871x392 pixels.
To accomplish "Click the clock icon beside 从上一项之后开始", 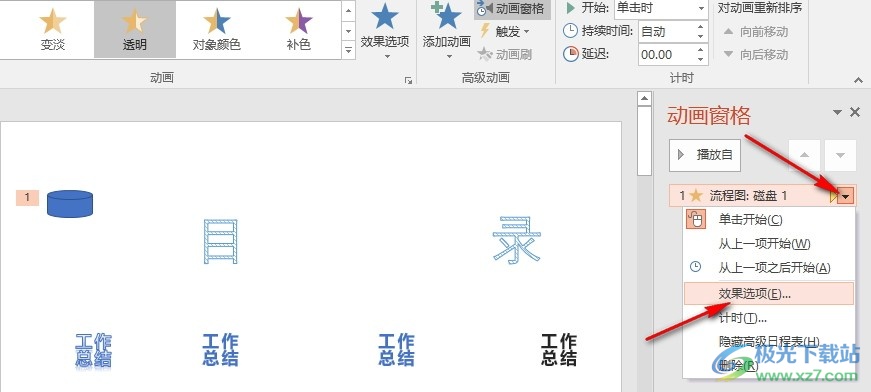I will click(695, 267).
